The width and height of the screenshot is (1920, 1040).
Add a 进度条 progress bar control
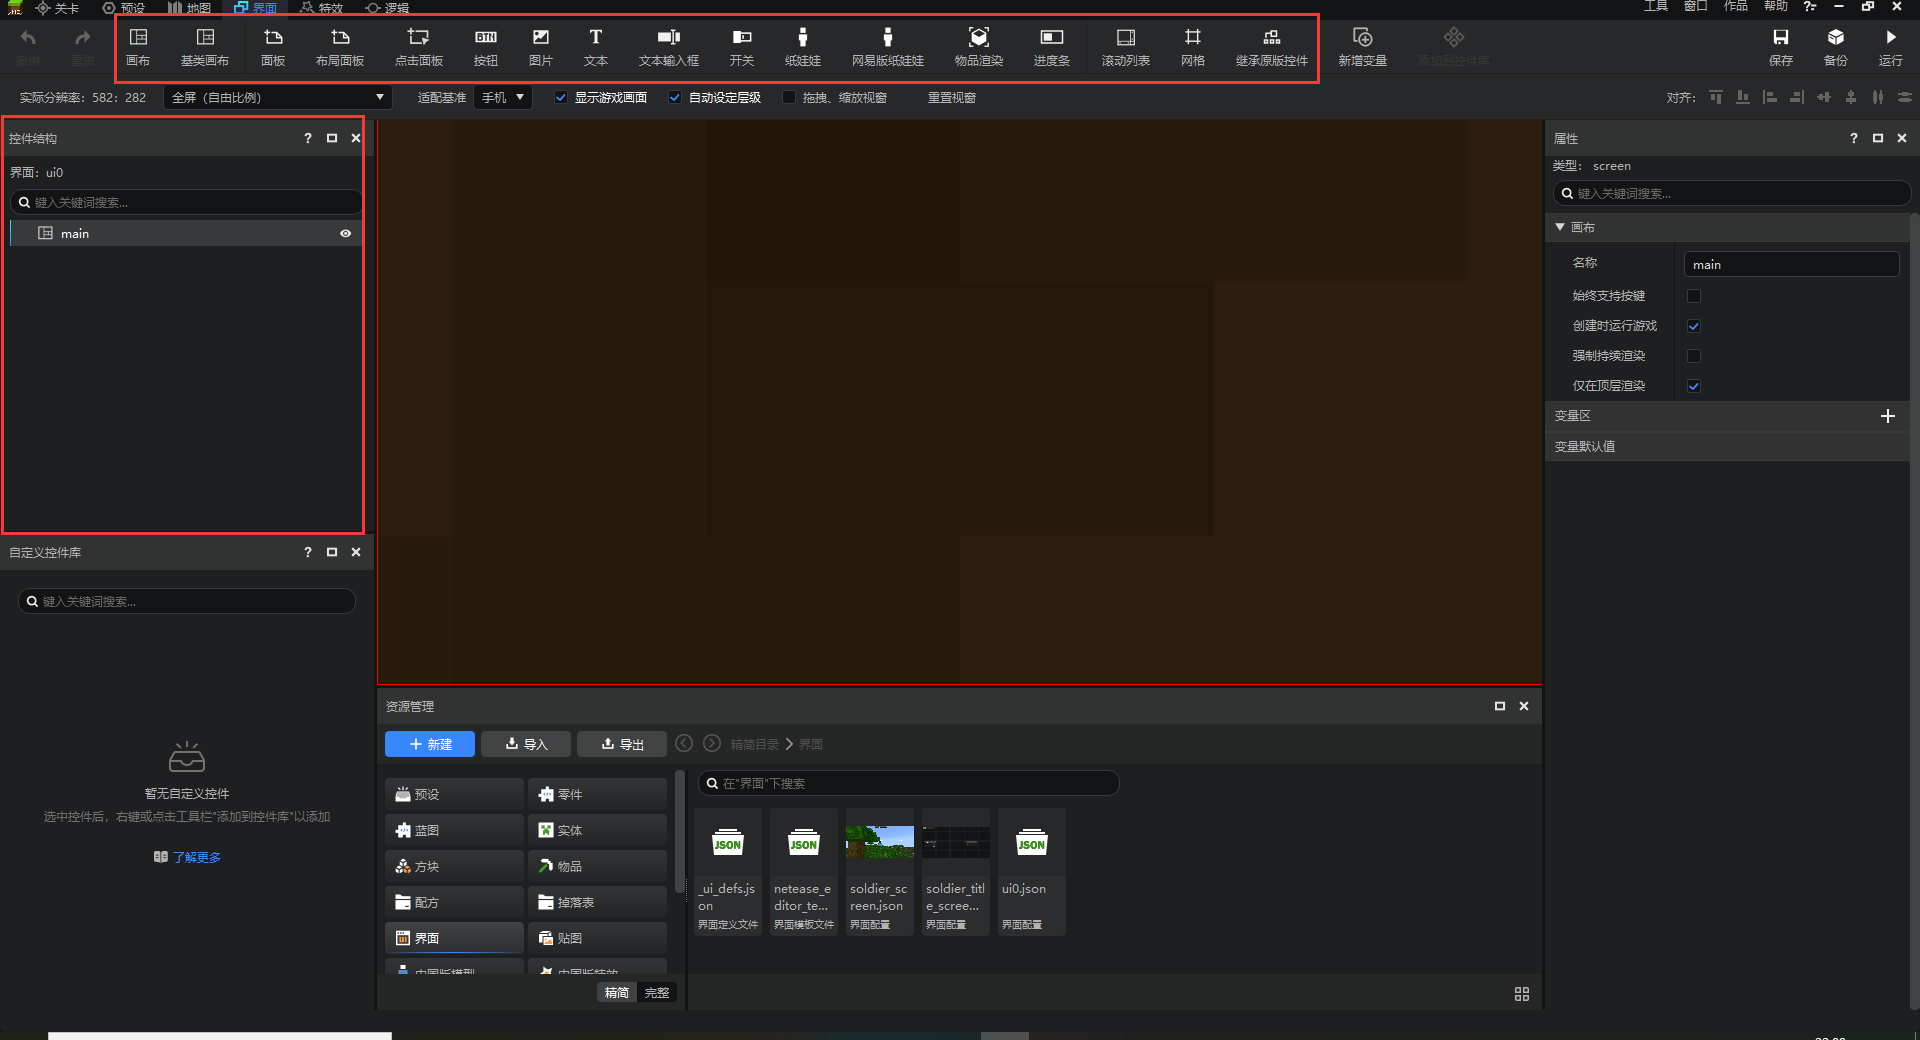click(1051, 46)
